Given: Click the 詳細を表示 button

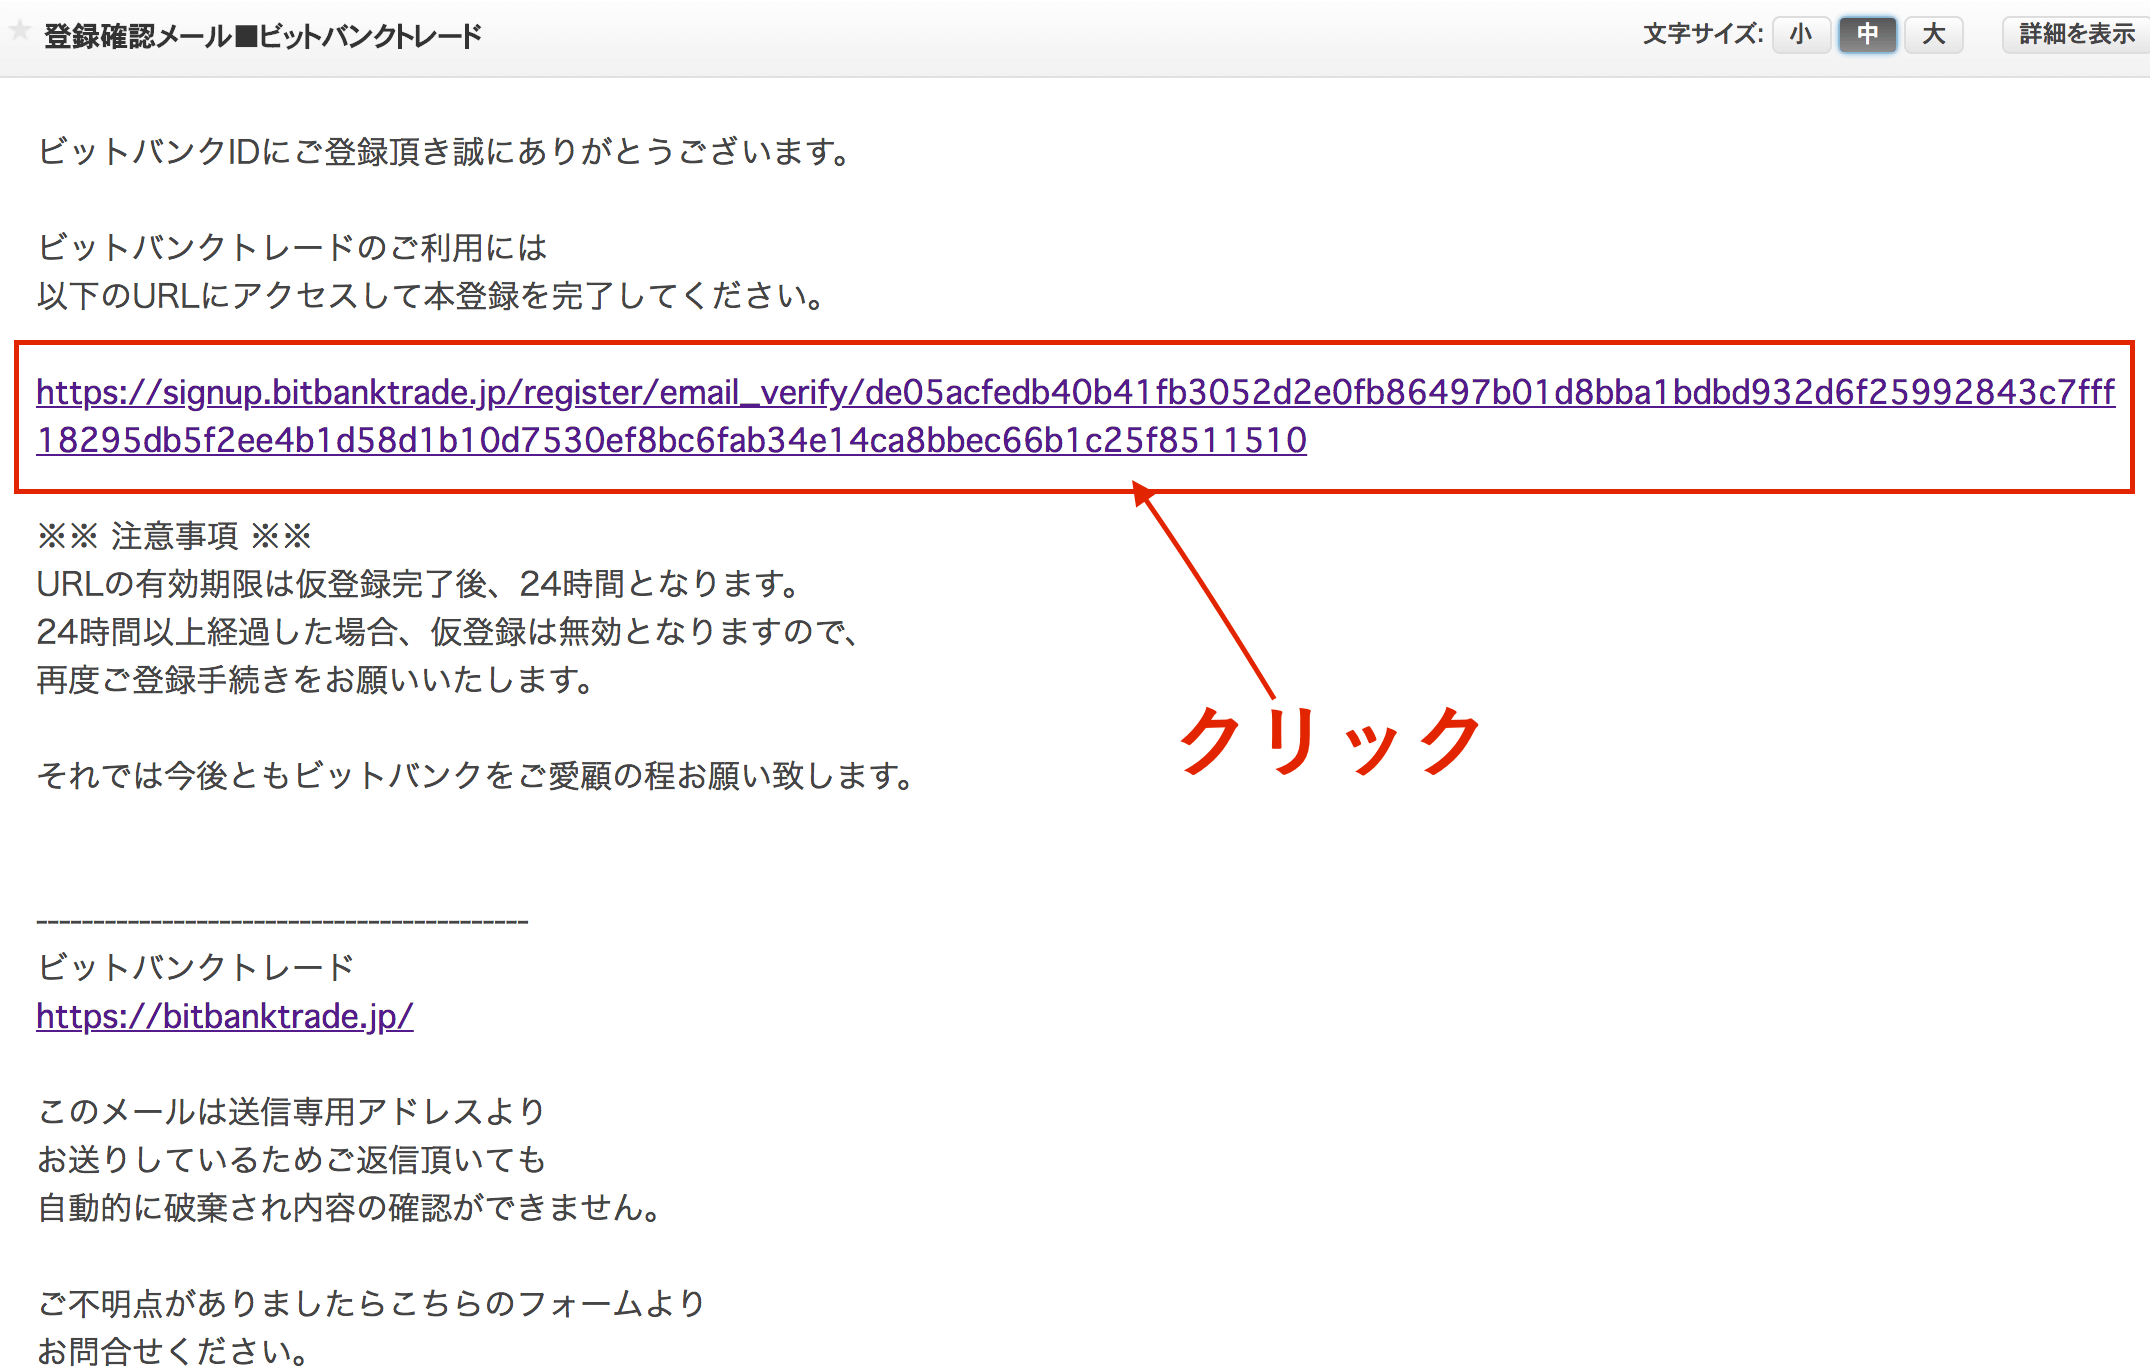Looking at the screenshot, I should point(2076,35).
